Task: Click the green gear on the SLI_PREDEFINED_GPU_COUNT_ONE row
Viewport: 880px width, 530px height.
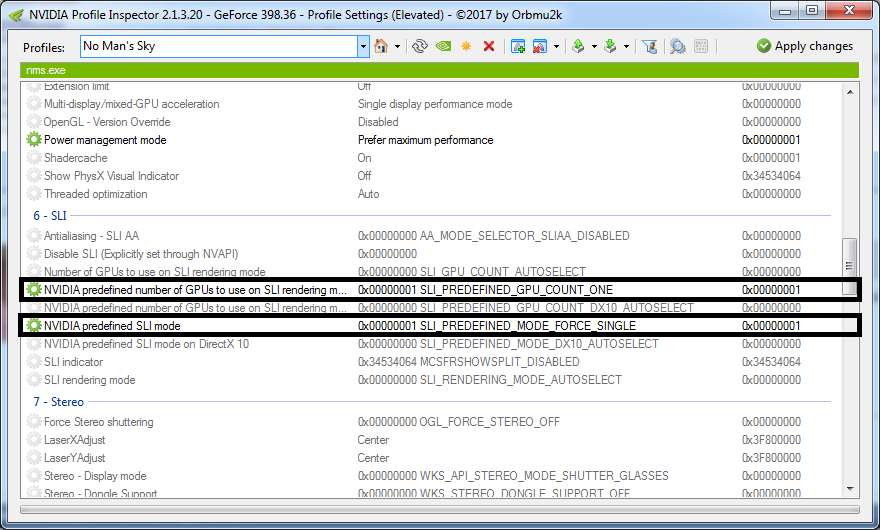Action: (x=34, y=289)
